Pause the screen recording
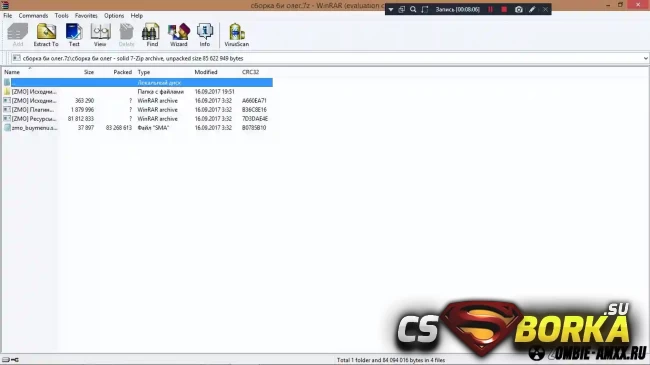Screen dimensions: 650x365 [x=490, y=9]
